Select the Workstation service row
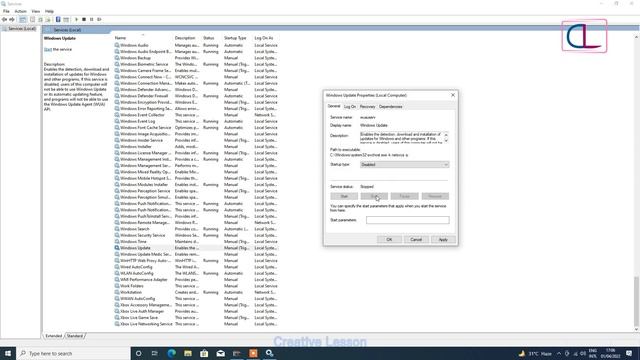The width and height of the screenshot is (640, 360). click(x=196, y=292)
